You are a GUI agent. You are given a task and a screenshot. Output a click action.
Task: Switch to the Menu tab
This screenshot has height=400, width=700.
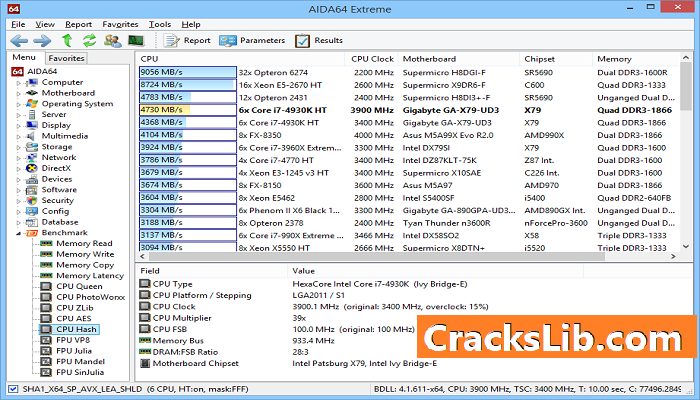coord(24,58)
